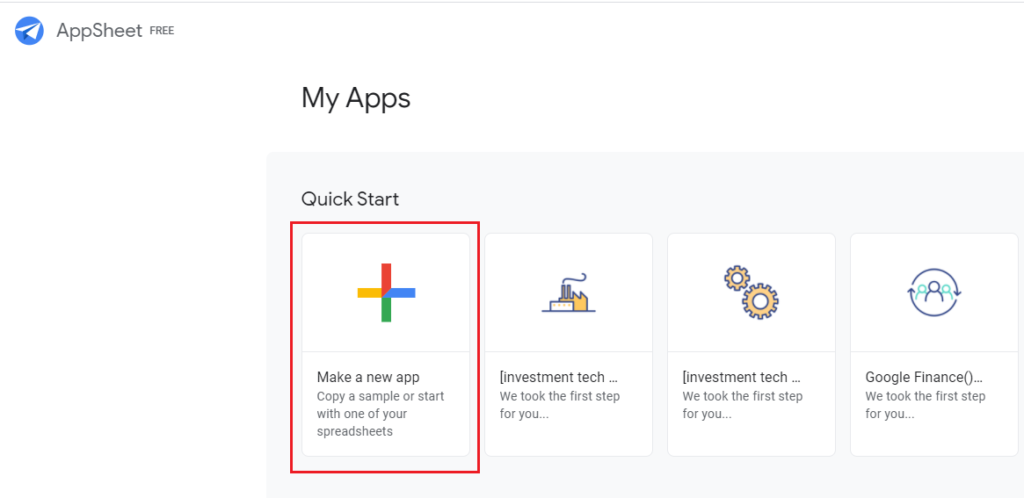Image resolution: width=1024 pixels, height=498 pixels.
Task: Click the AppSheet paper plane logo
Action: coord(30,31)
